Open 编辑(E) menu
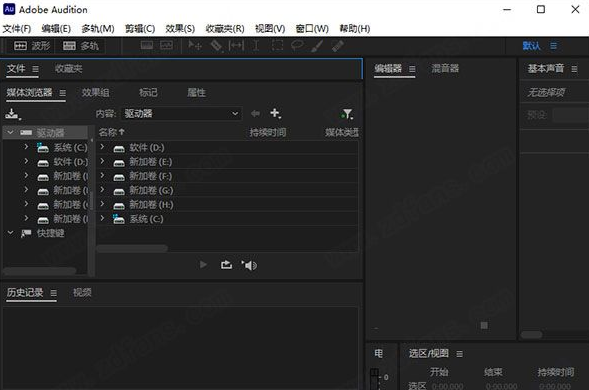 [56, 29]
